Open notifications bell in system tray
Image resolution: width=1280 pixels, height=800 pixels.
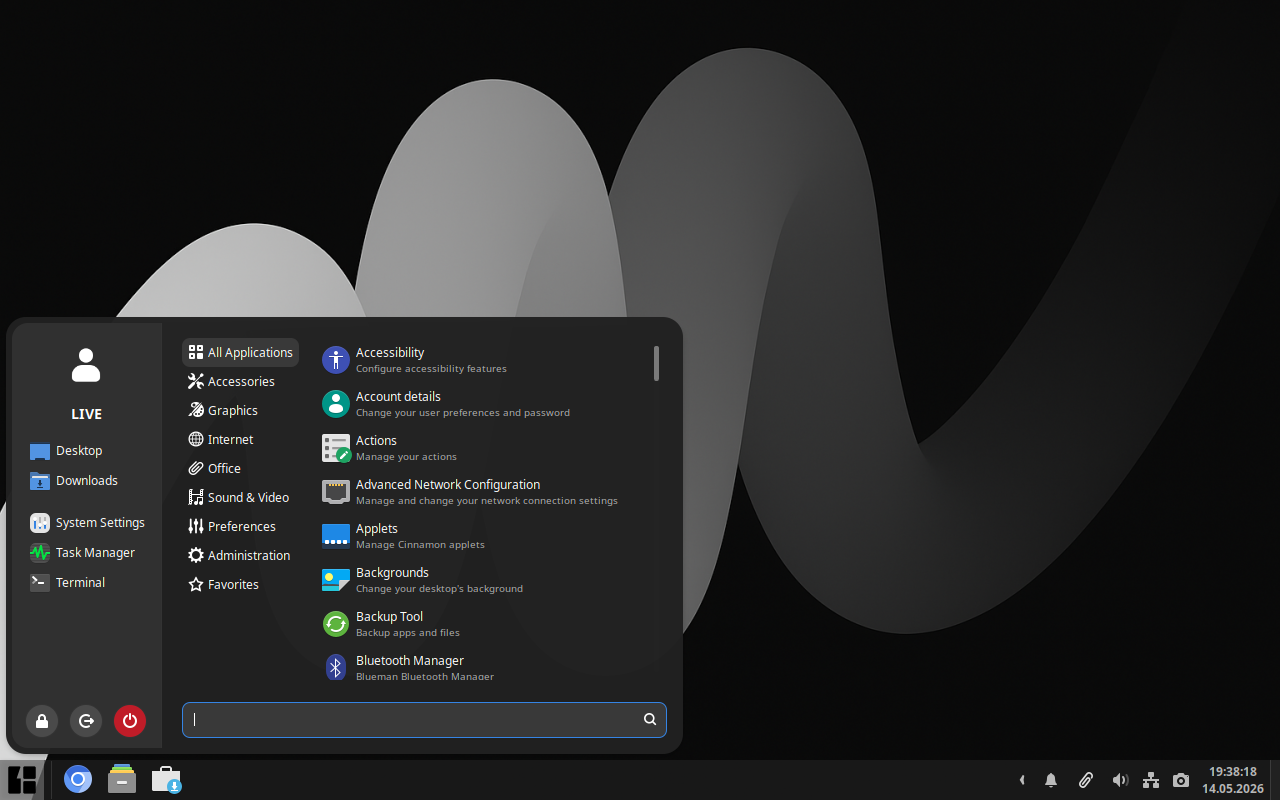point(1051,780)
